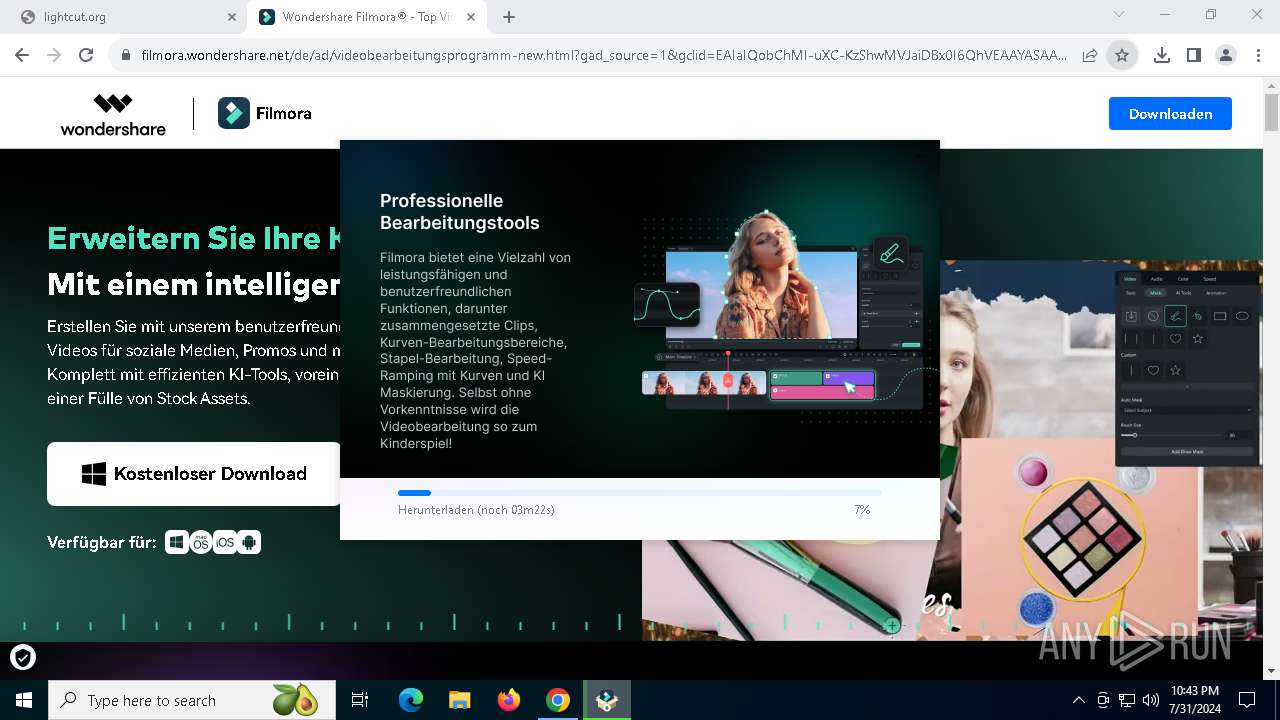Open the notifications center icon
Image resolution: width=1280 pixels, height=720 pixels.
[x=1247, y=700]
